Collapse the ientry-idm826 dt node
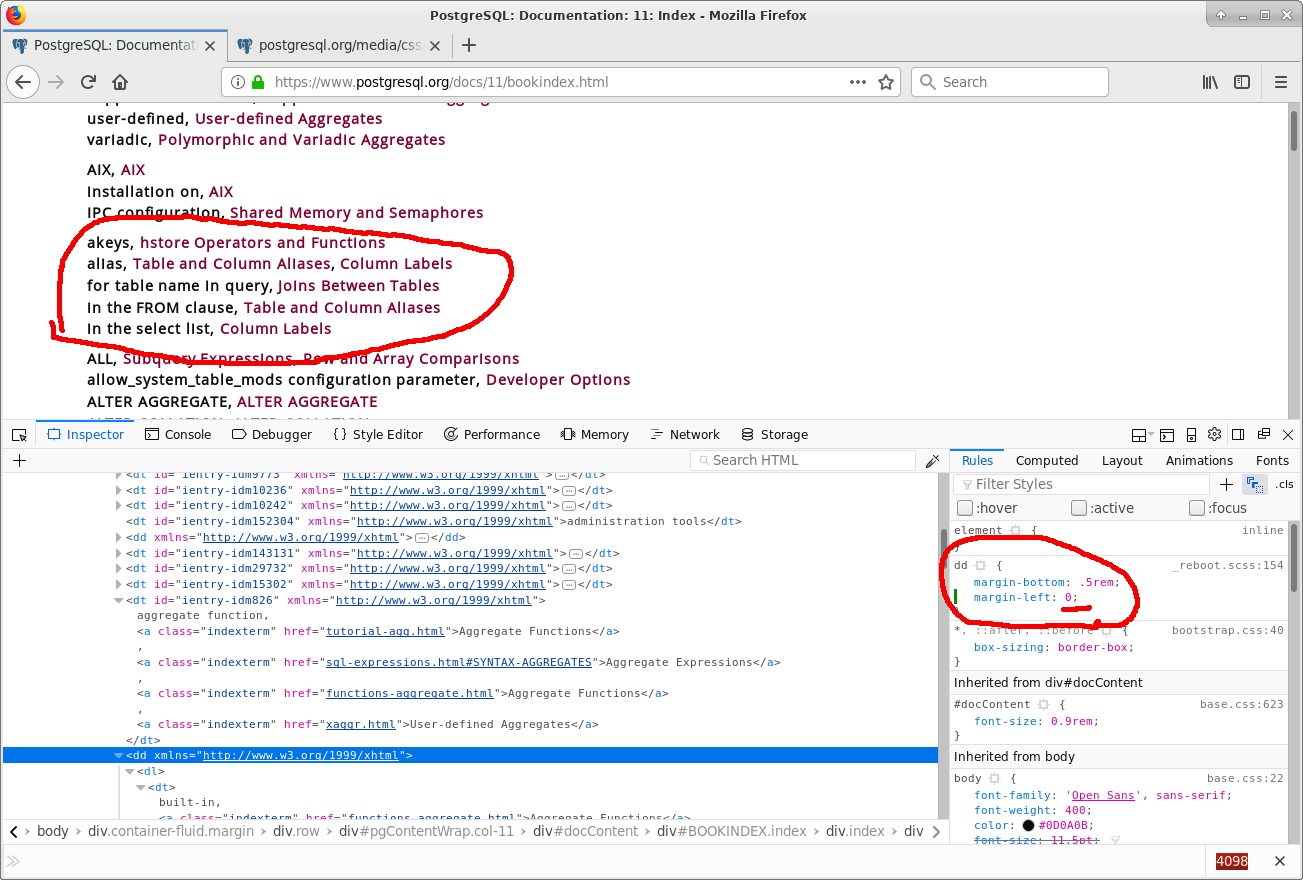The height and width of the screenshot is (880, 1303). tap(119, 601)
